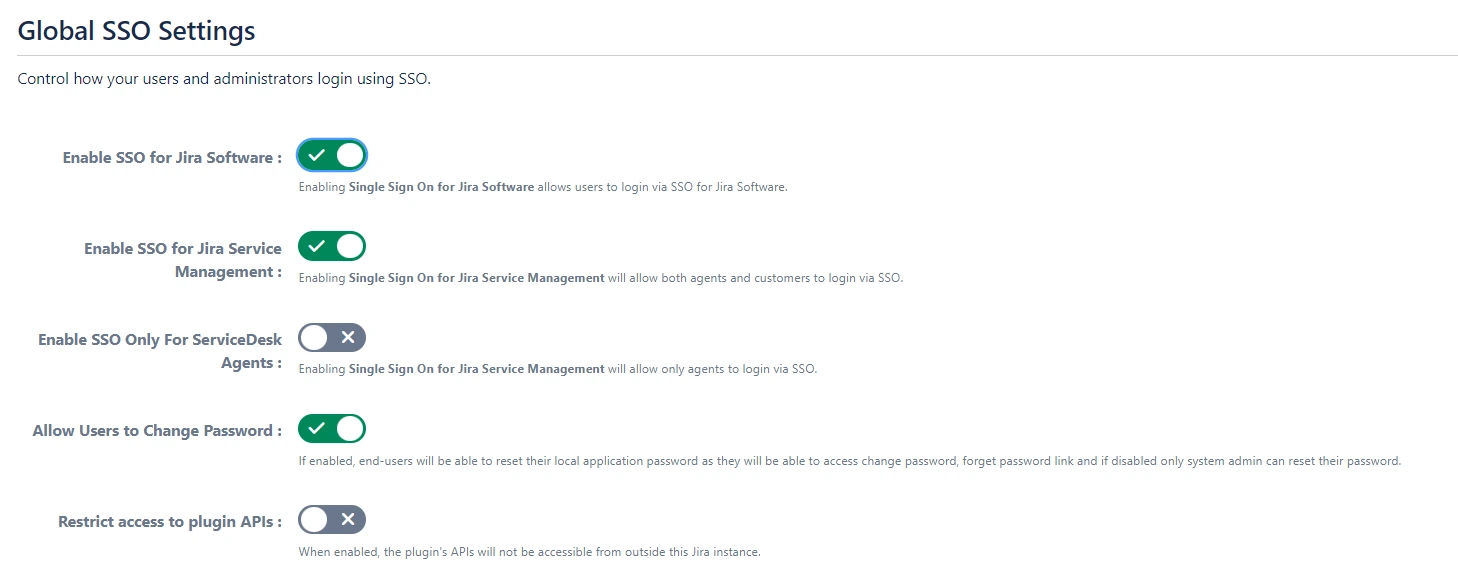Click the 'Enable SSO for Jira Software :' label
The width and height of the screenshot is (1458, 575).
(172, 158)
